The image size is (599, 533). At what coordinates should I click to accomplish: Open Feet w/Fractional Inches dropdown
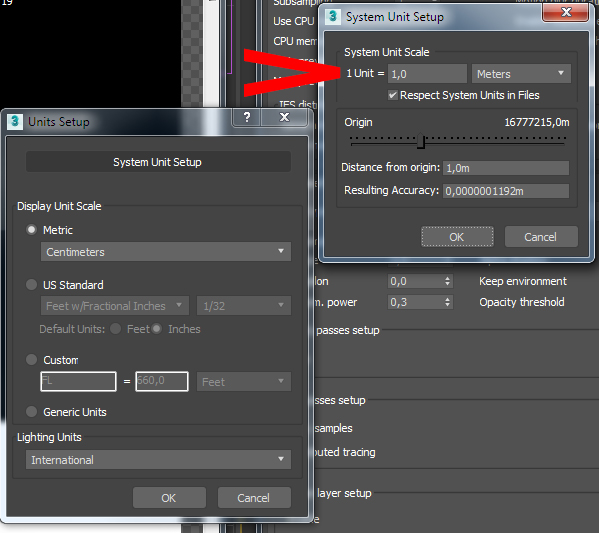[x=115, y=306]
